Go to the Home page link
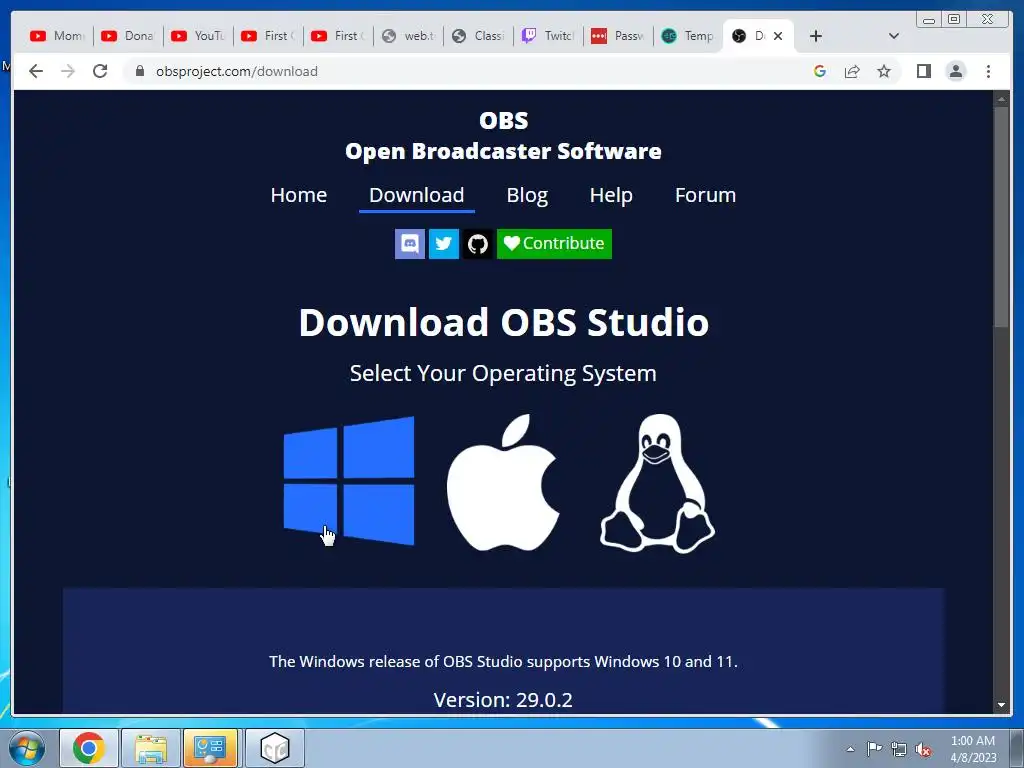The image size is (1024, 768). pos(298,195)
